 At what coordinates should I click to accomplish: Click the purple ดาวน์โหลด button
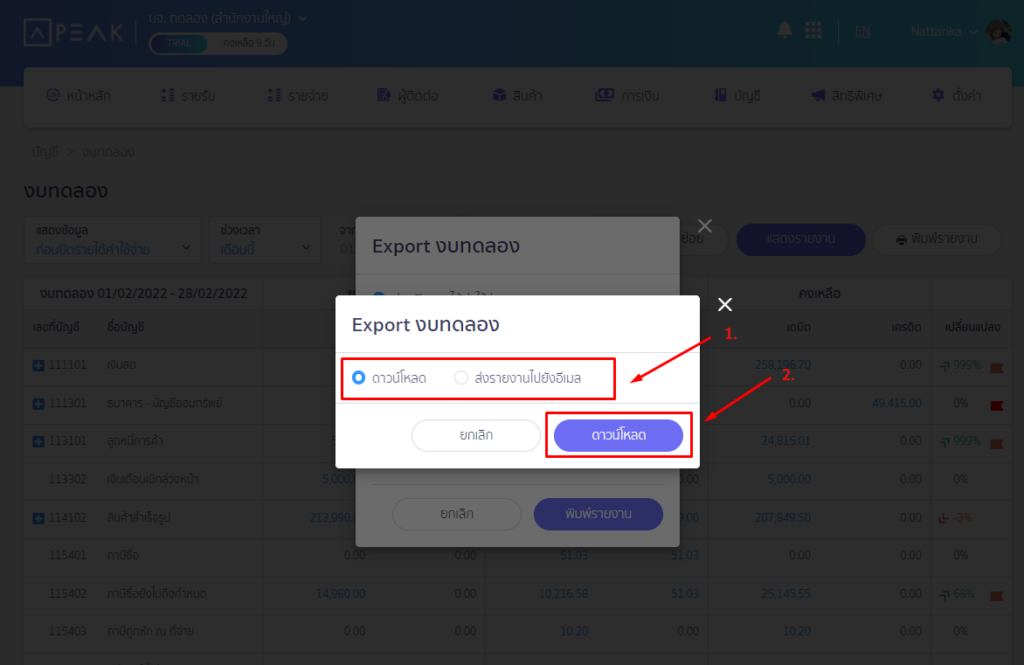click(x=618, y=435)
